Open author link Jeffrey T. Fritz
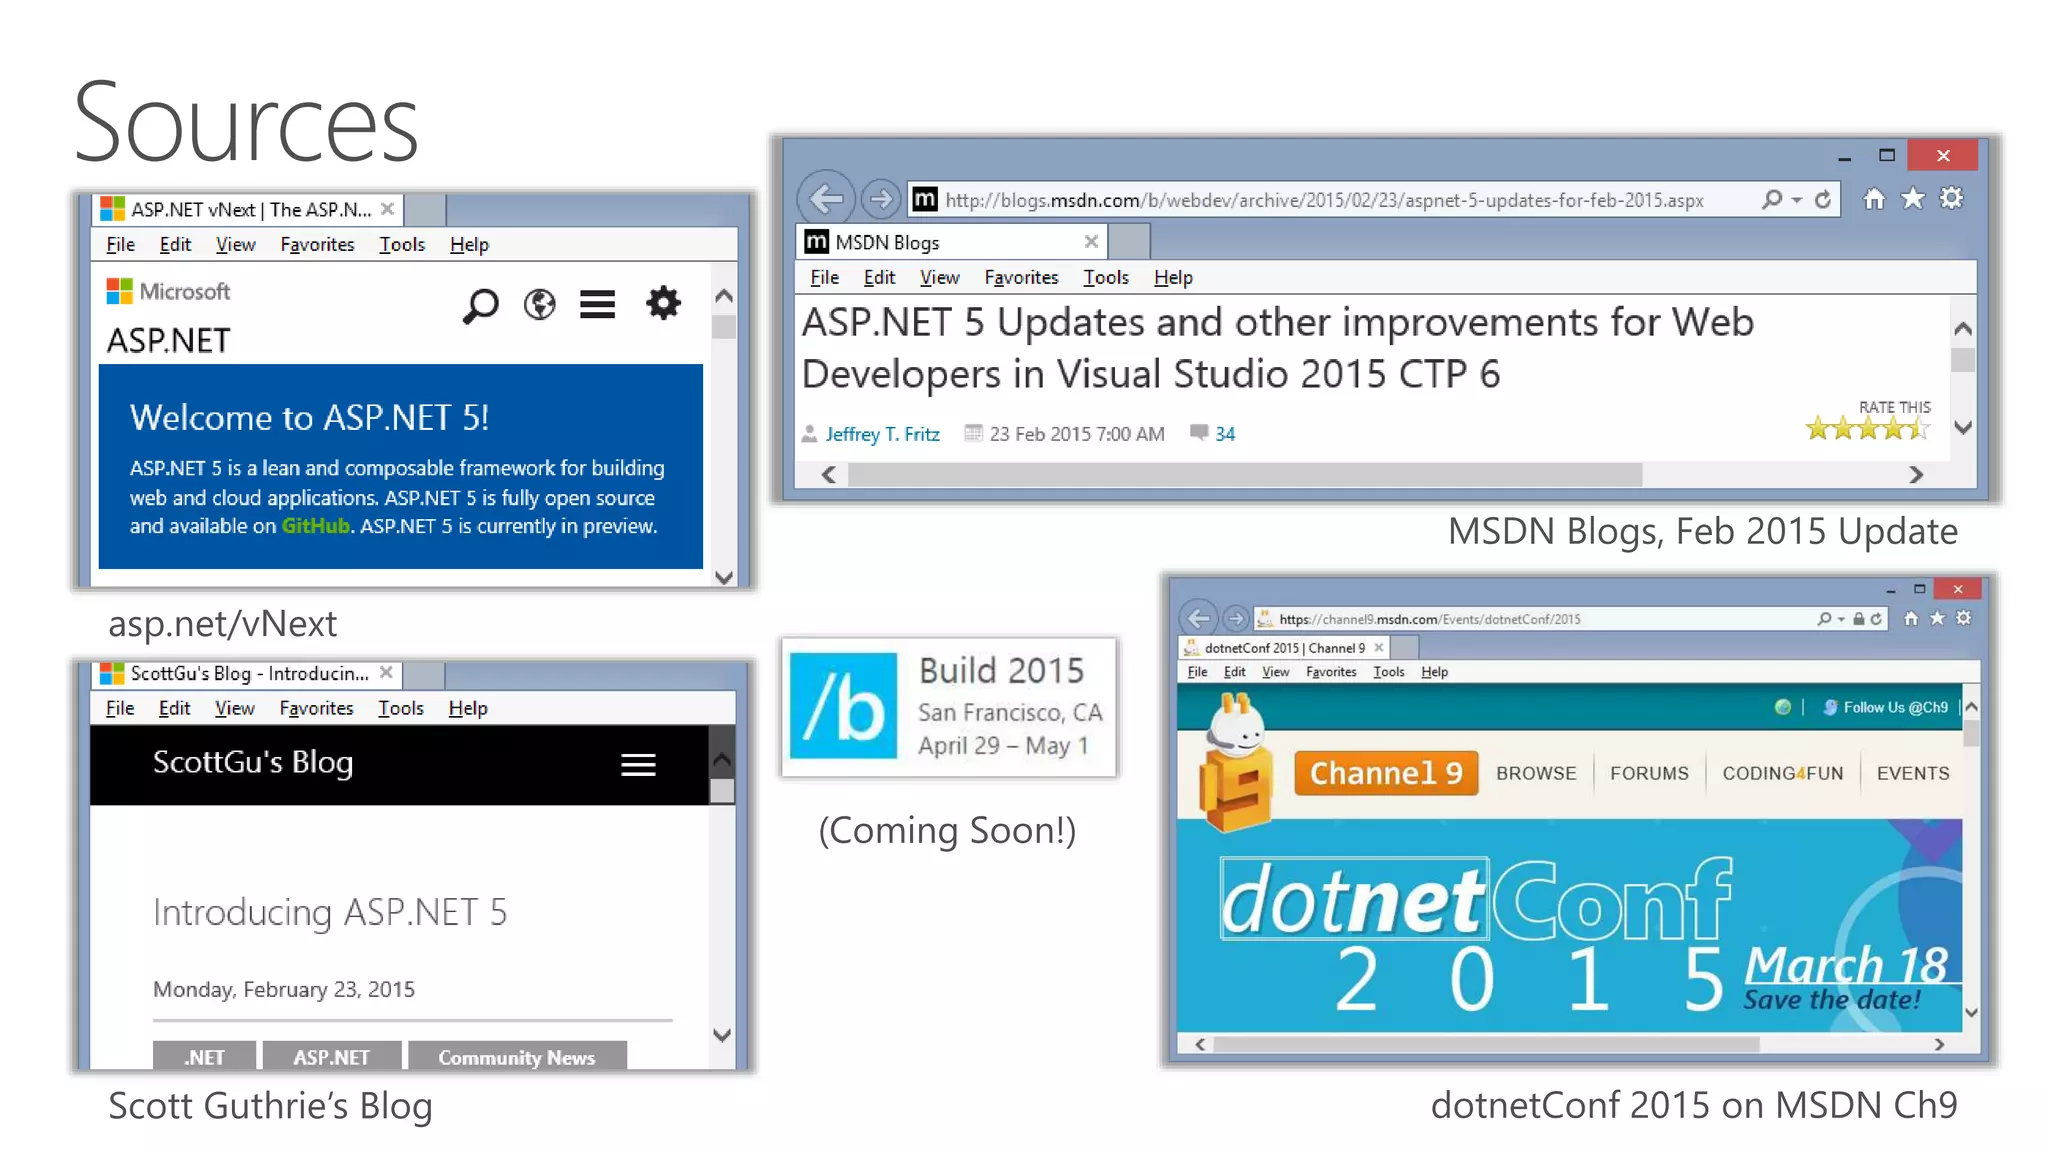2048x1152 pixels. coord(882,434)
